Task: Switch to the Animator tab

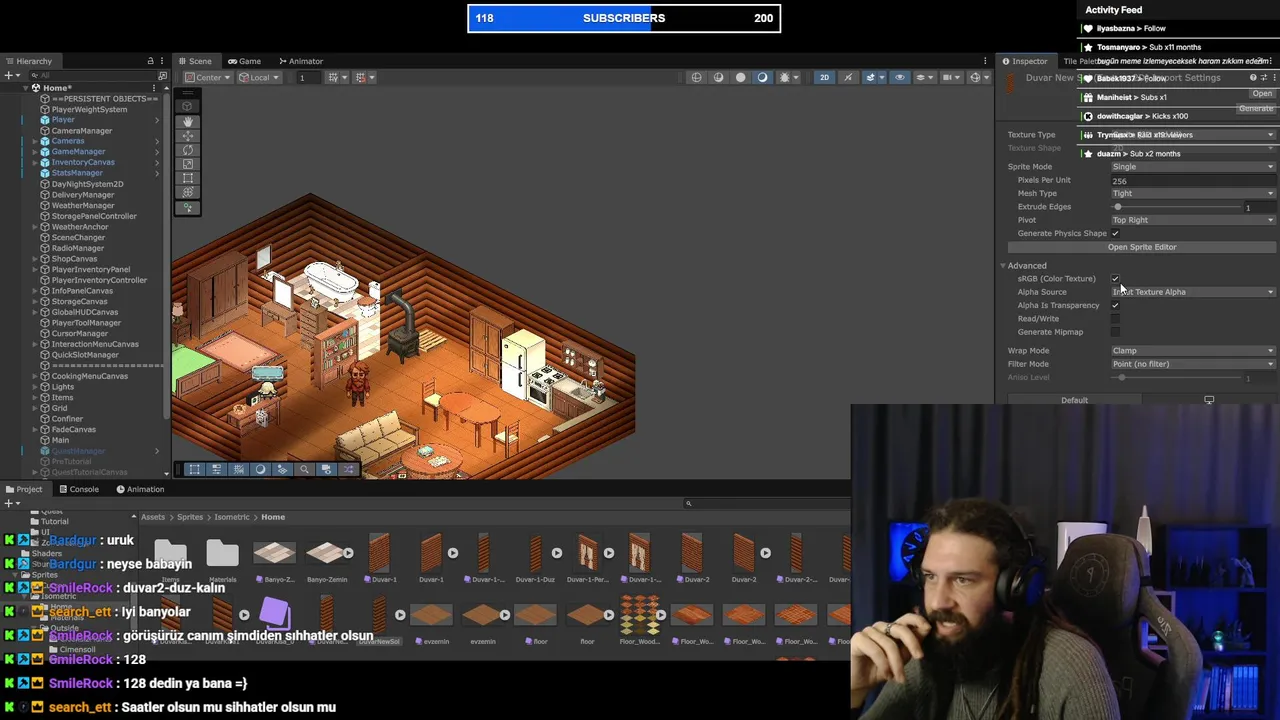Action: (300, 61)
